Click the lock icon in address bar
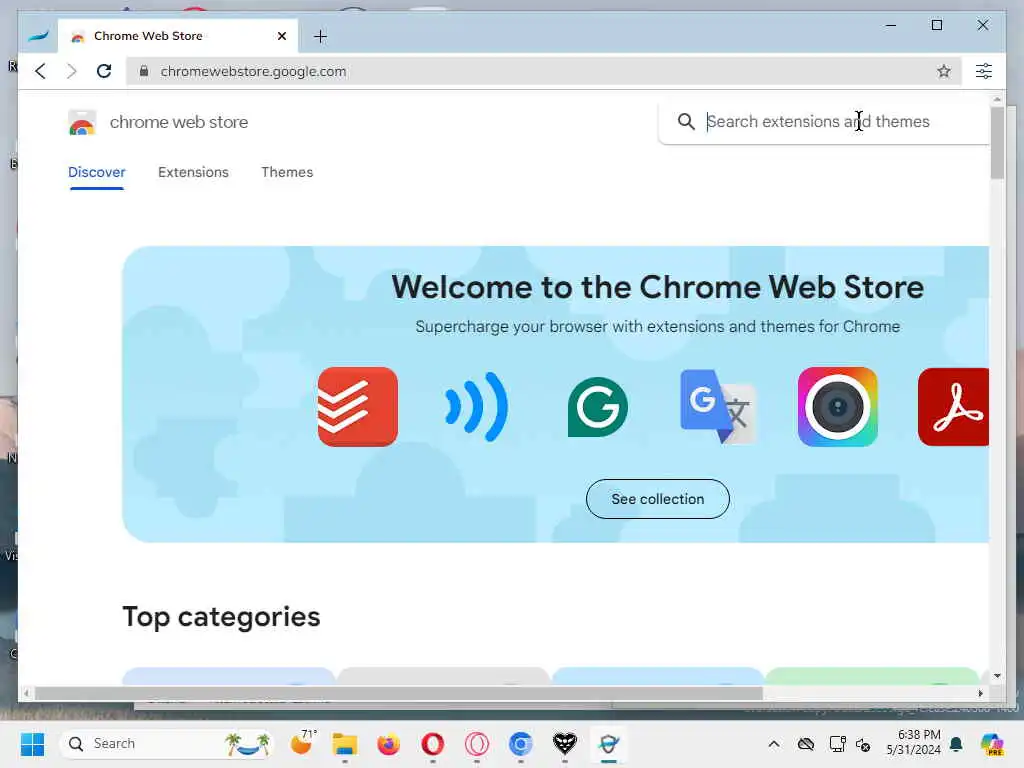 click(x=144, y=71)
